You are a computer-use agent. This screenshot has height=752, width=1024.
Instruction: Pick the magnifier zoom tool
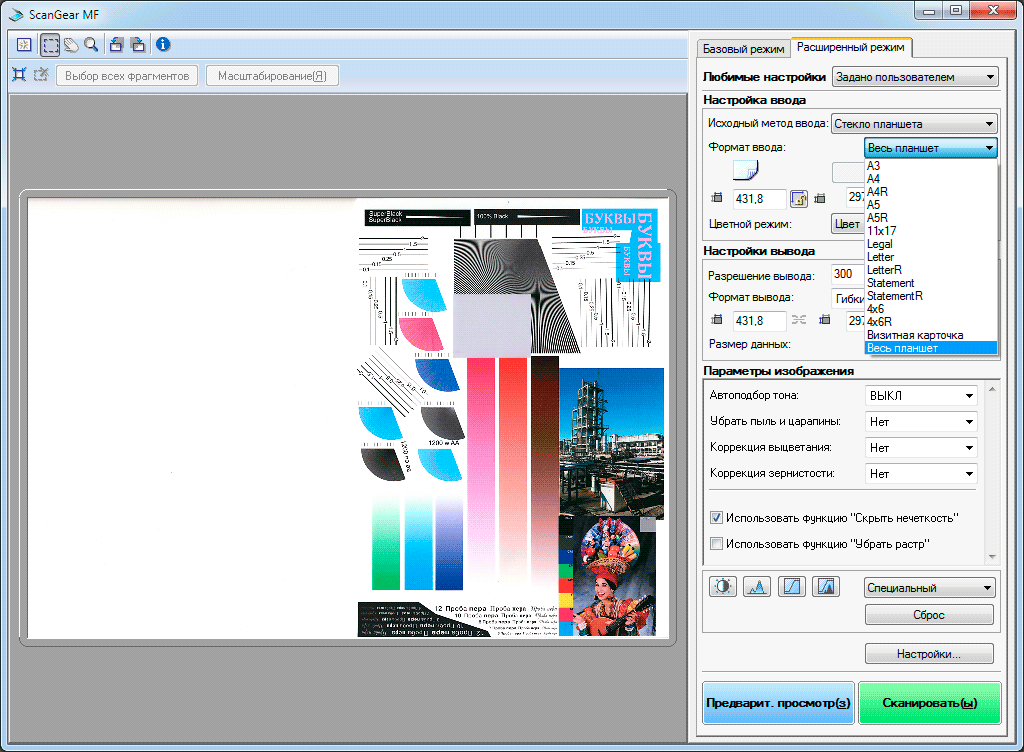[x=91, y=44]
